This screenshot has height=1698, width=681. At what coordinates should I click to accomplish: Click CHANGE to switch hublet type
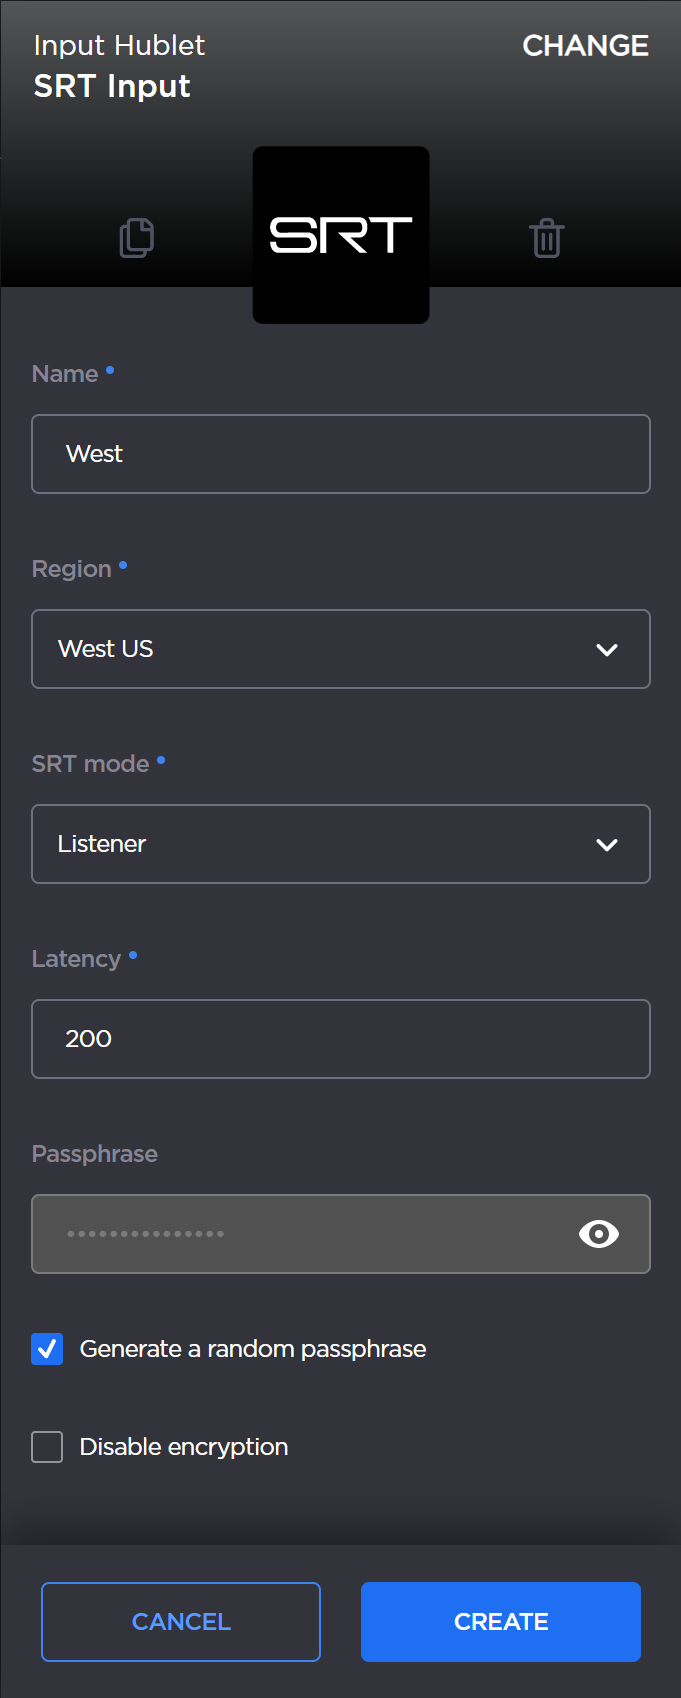pyautogui.click(x=585, y=46)
